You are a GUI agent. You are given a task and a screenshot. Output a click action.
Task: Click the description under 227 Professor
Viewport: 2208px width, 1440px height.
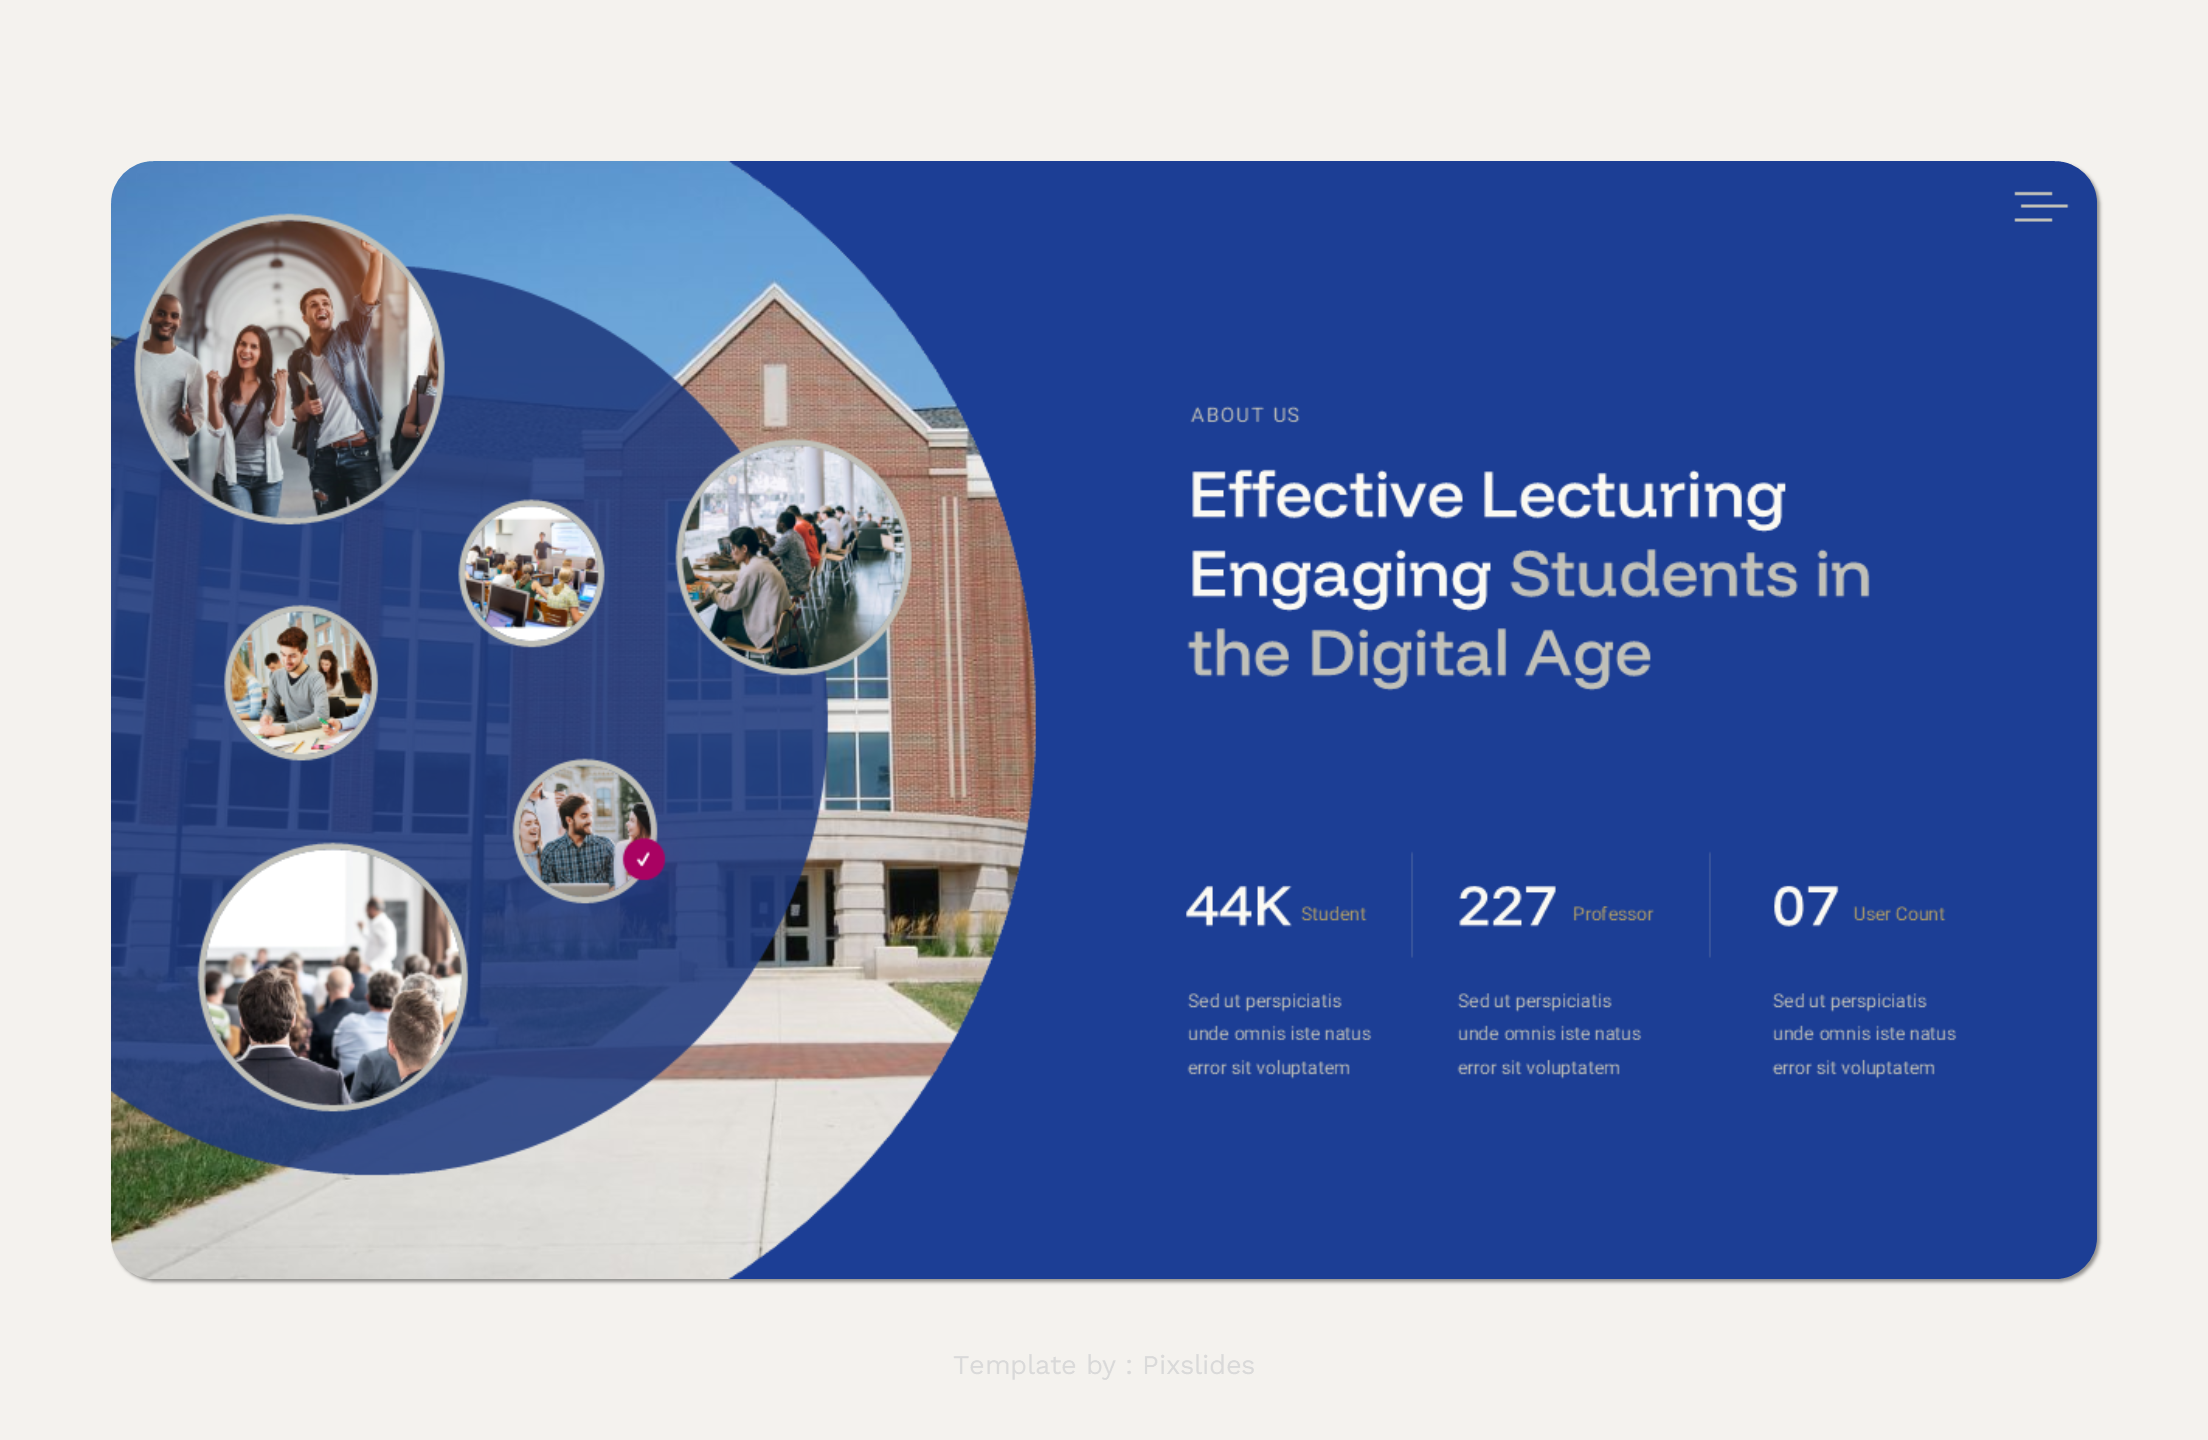tap(1549, 1034)
